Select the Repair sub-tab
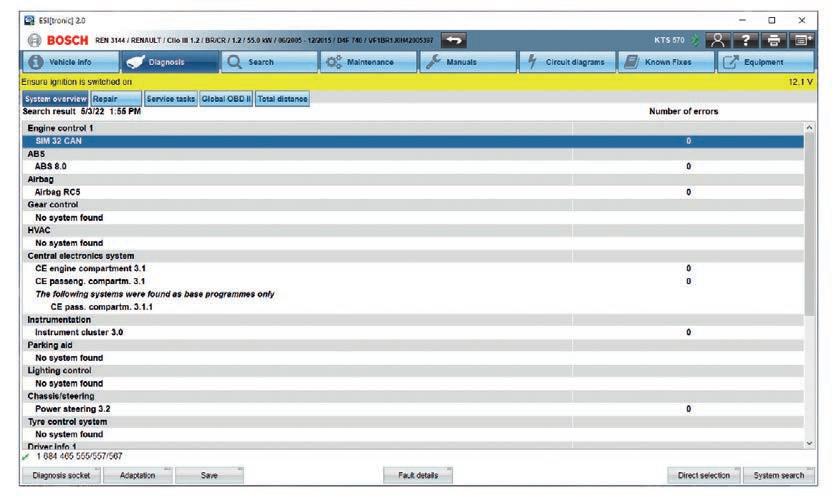 click(116, 99)
